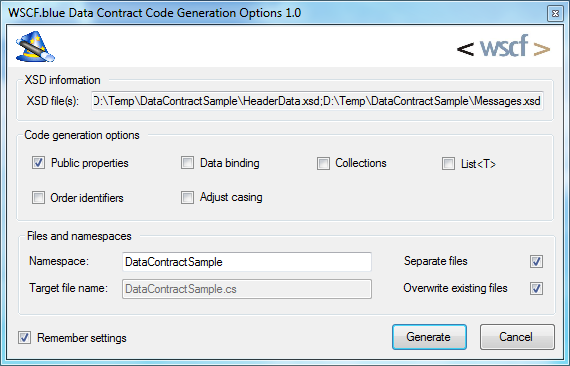Click the Target file name field
Image resolution: width=570 pixels, height=366 pixels.
pyautogui.click(x=247, y=289)
